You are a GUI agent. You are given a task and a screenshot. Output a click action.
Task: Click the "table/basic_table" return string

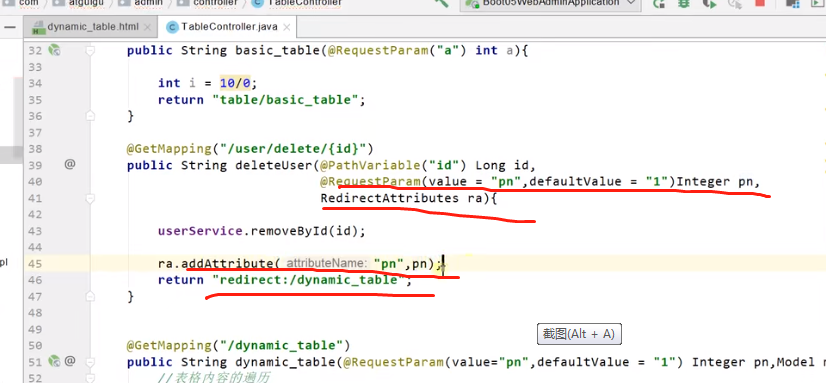[x=285, y=100]
